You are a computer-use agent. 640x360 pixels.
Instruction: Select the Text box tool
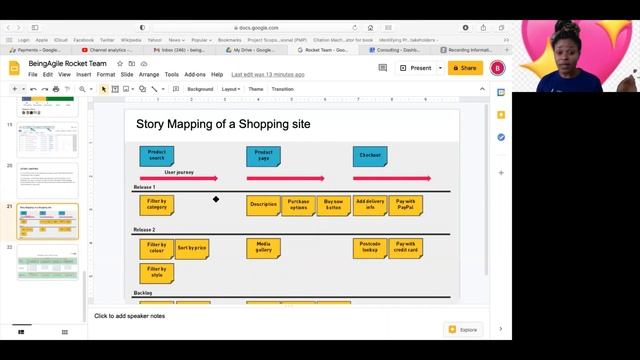click(115, 89)
